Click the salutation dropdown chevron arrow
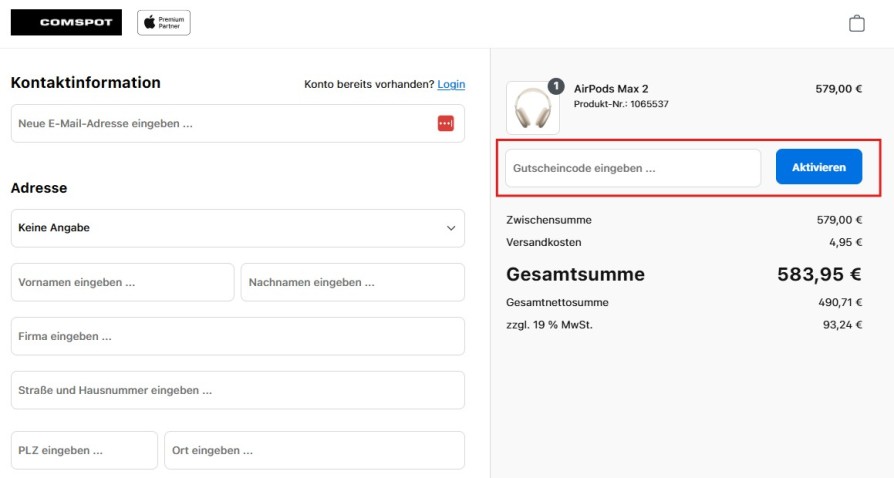The image size is (894, 478). point(451,228)
